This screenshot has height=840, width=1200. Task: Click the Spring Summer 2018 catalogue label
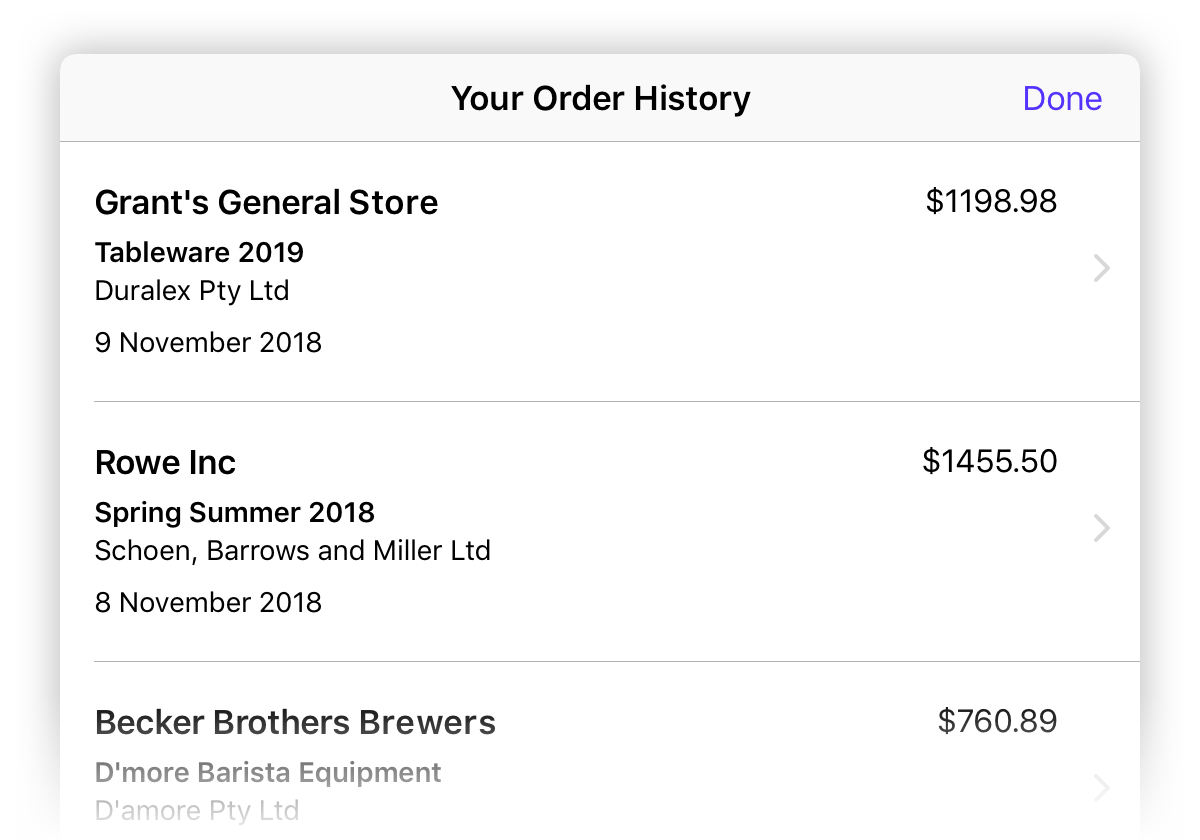235,513
